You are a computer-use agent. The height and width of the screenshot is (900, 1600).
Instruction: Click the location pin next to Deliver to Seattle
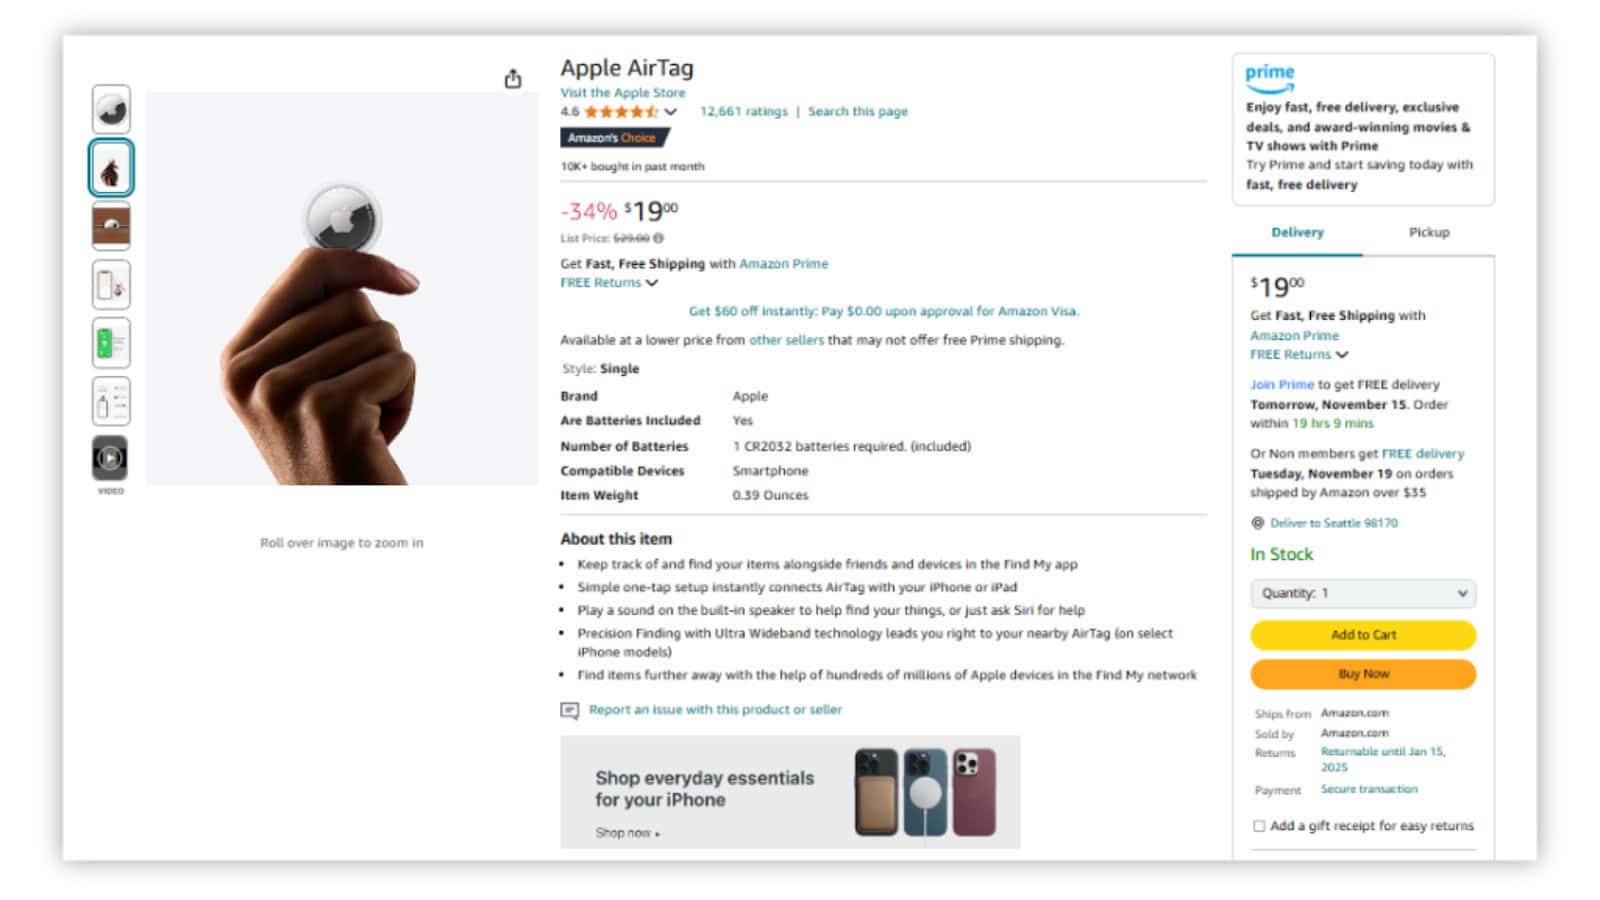coord(1258,522)
